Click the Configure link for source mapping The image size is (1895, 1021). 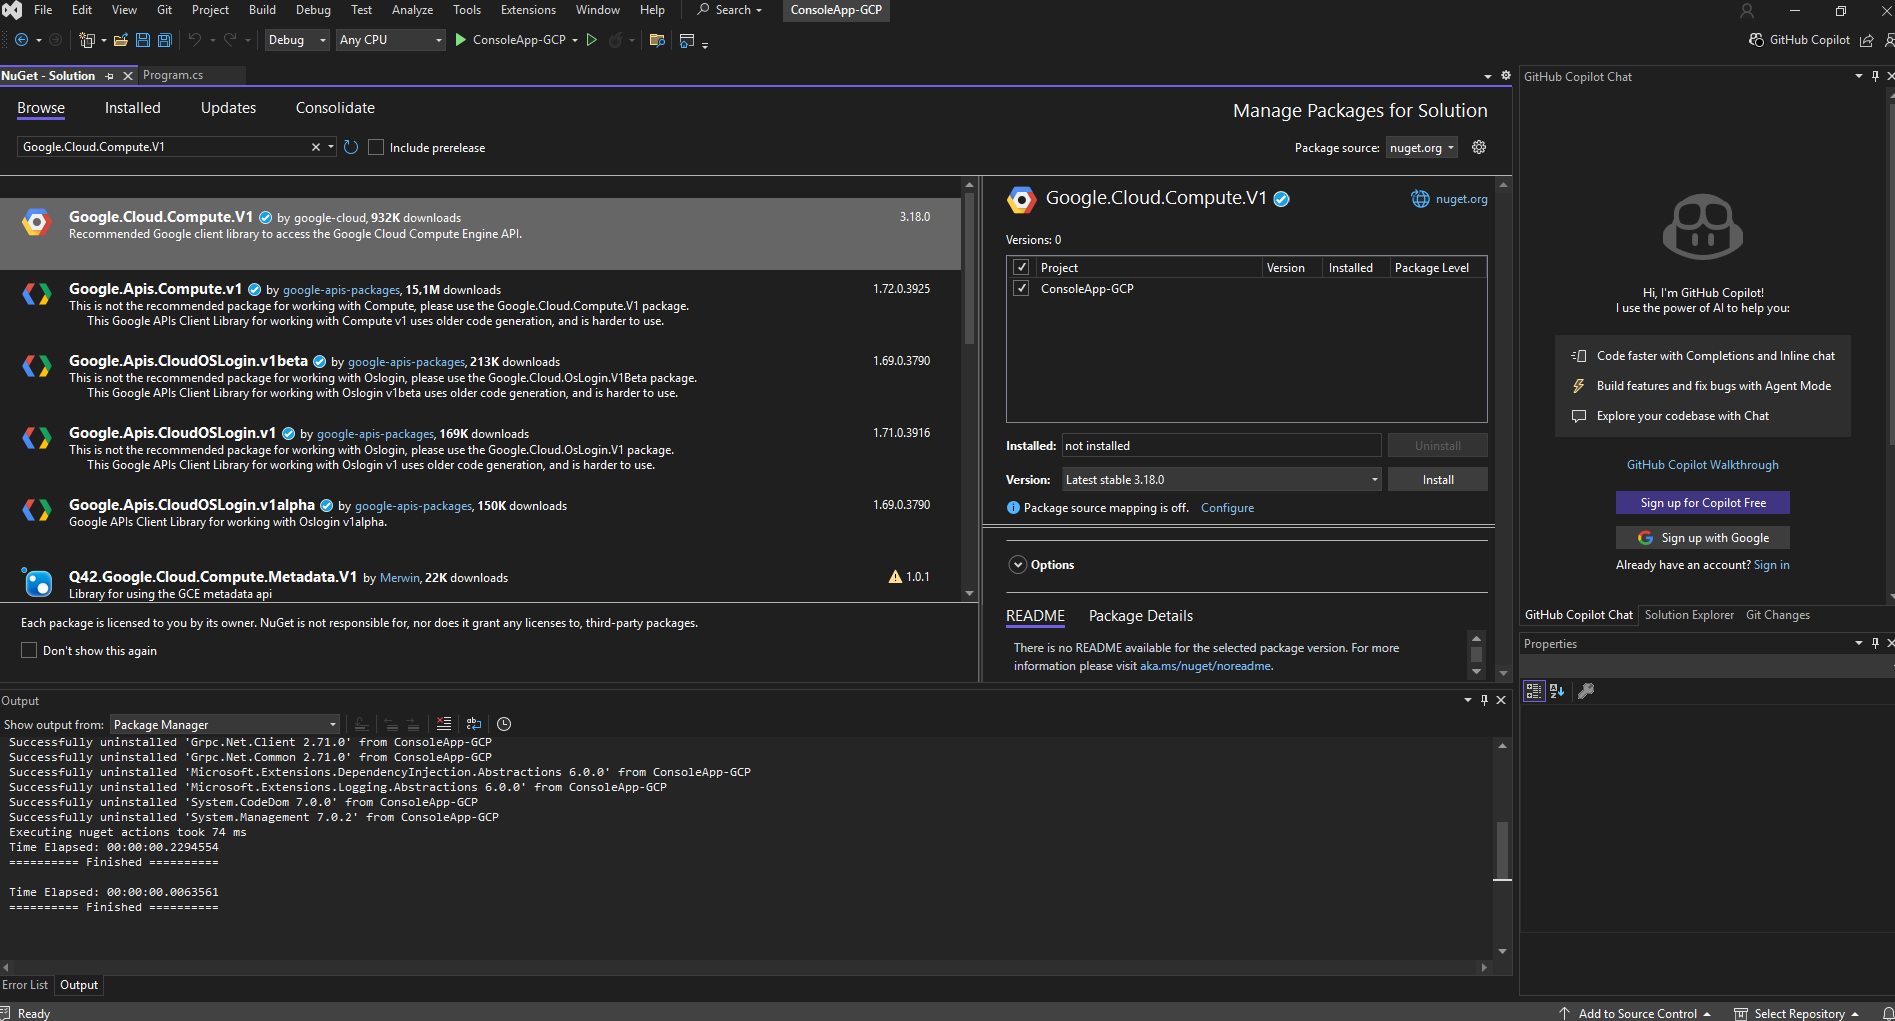(1227, 508)
